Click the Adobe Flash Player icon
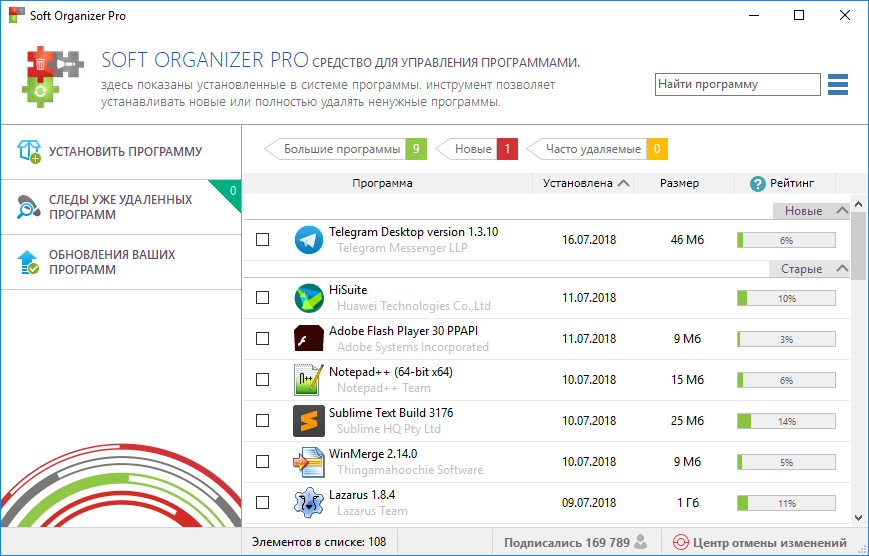 309,339
